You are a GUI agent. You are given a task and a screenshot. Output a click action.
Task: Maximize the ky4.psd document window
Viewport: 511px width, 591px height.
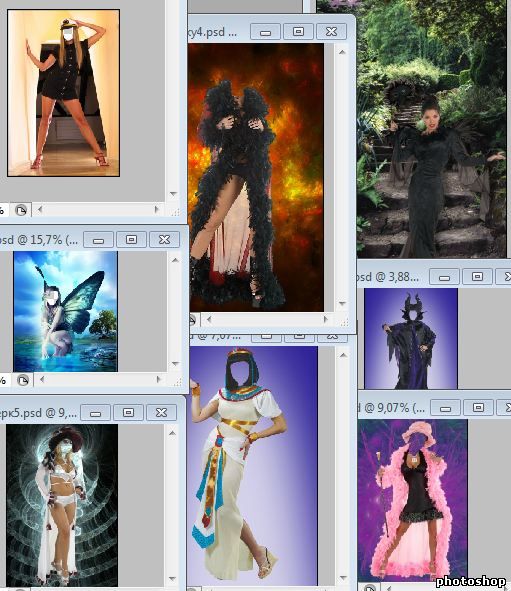click(x=298, y=32)
